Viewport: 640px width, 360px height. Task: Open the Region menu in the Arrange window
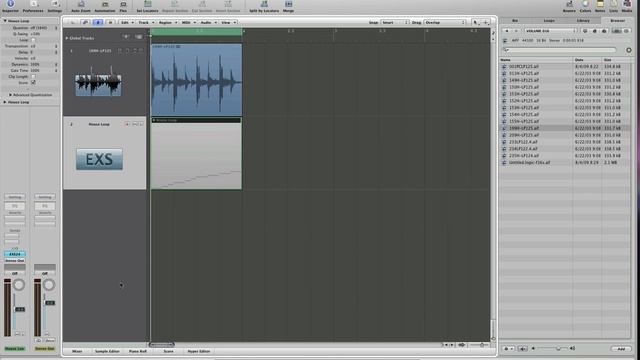click(167, 22)
